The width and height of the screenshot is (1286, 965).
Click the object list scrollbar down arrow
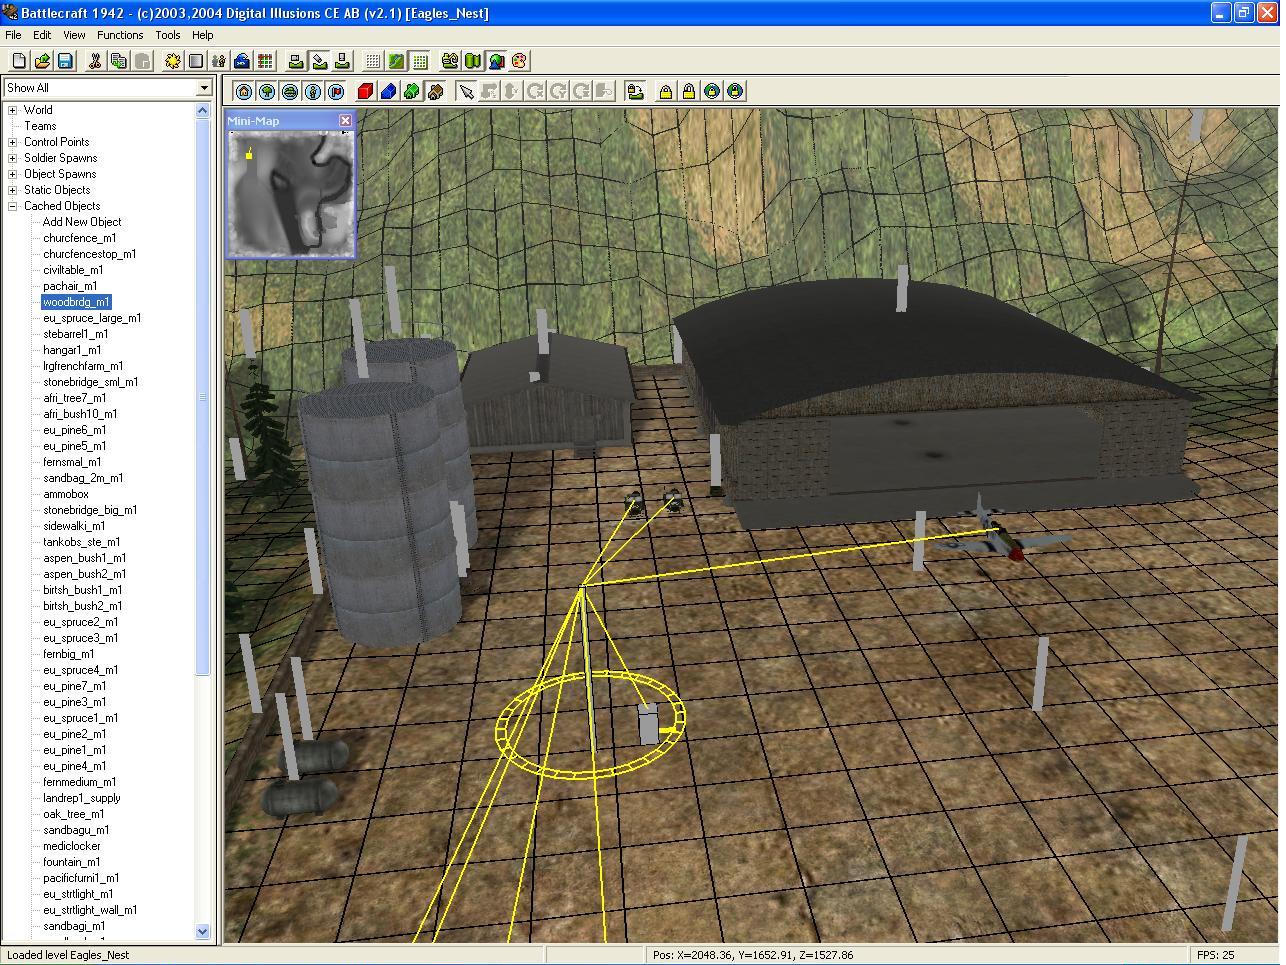[204, 931]
